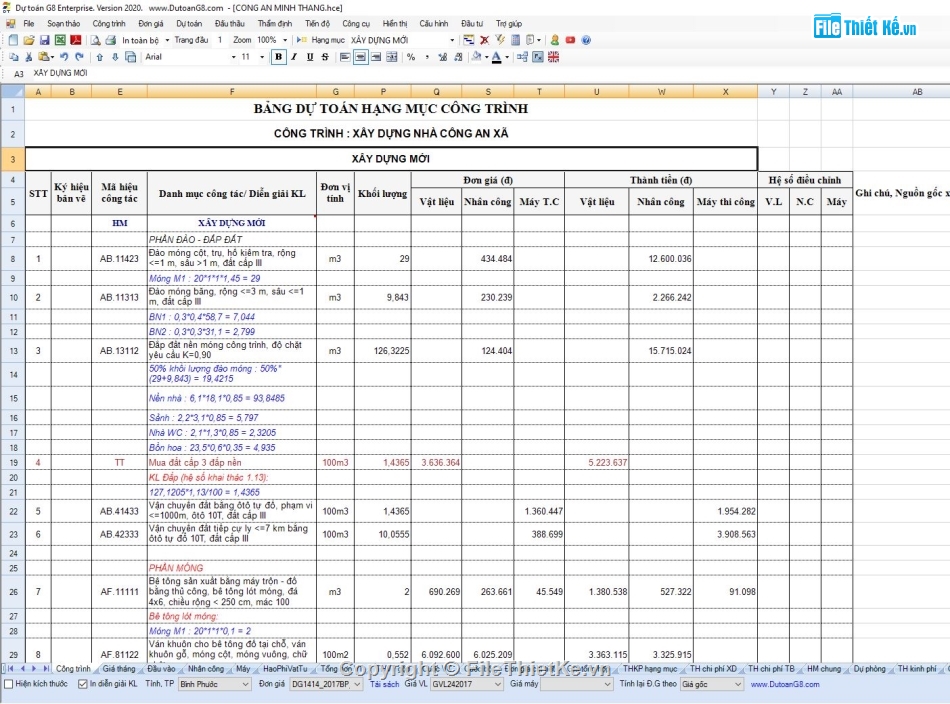The width and height of the screenshot is (950, 704).
Task: Open the Đơn giá menu
Action: [x=151, y=24]
